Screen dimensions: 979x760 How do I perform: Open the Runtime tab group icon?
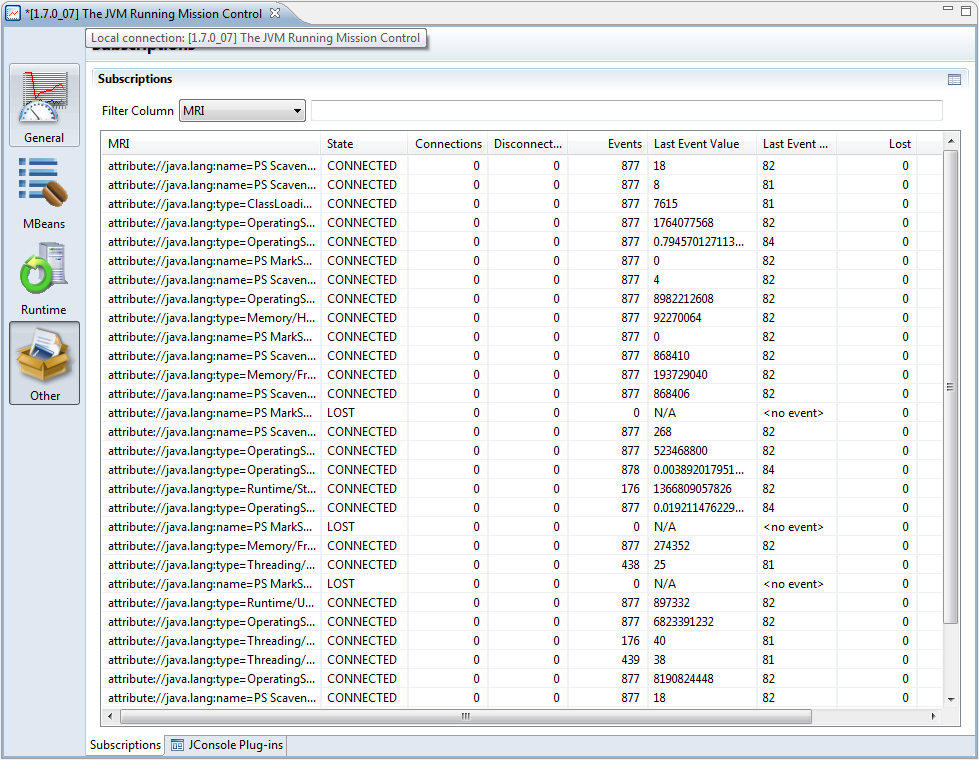[x=44, y=279]
